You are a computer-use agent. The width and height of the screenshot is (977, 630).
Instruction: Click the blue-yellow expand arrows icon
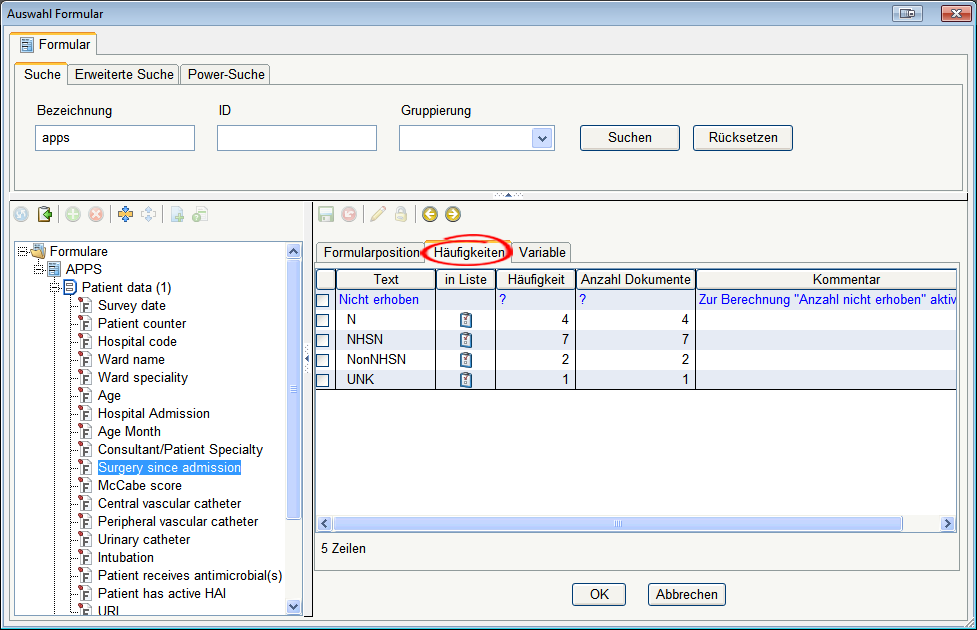pyautogui.click(x=125, y=214)
